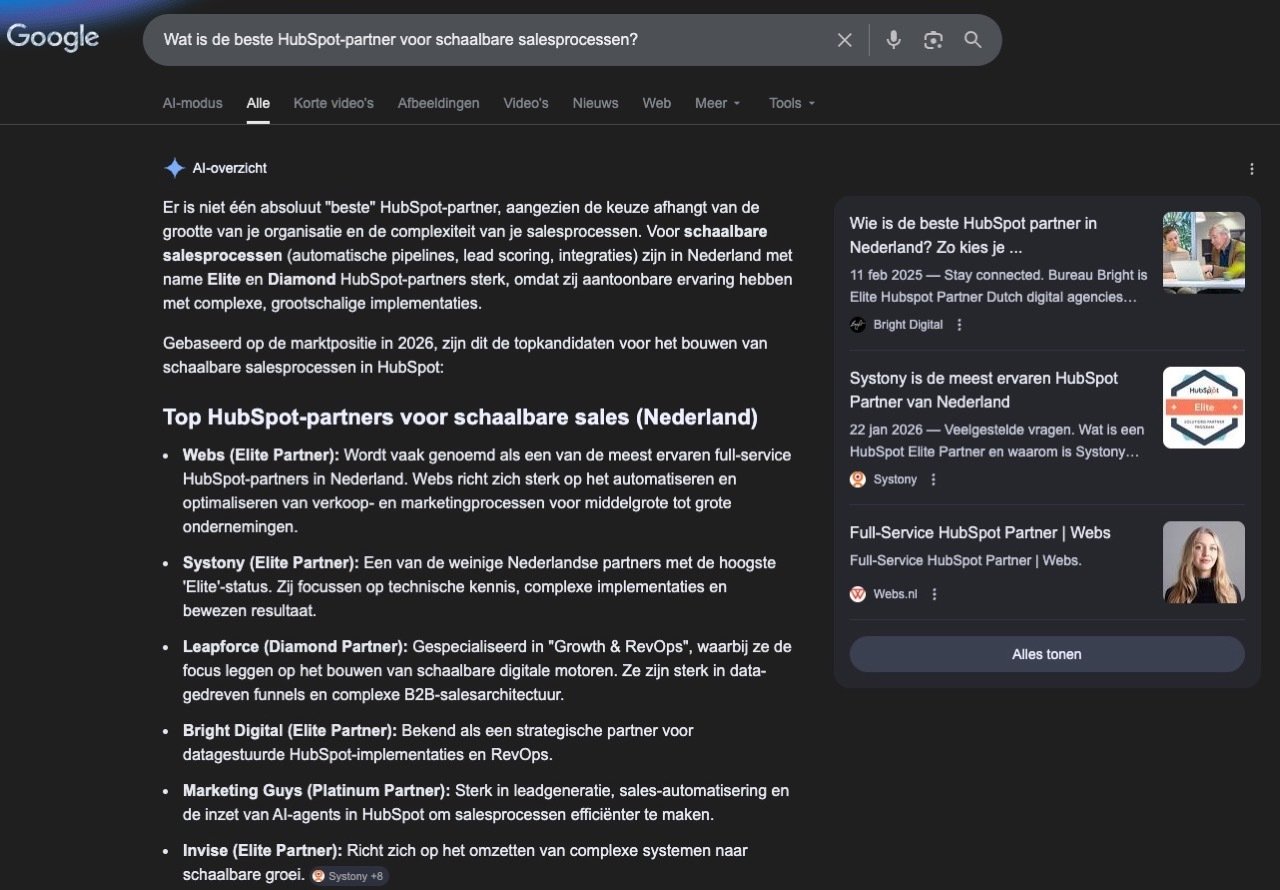Expand the 'Systony +8' source chip
Image resolution: width=1280 pixels, height=890 pixels.
pyautogui.click(x=348, y=874)
